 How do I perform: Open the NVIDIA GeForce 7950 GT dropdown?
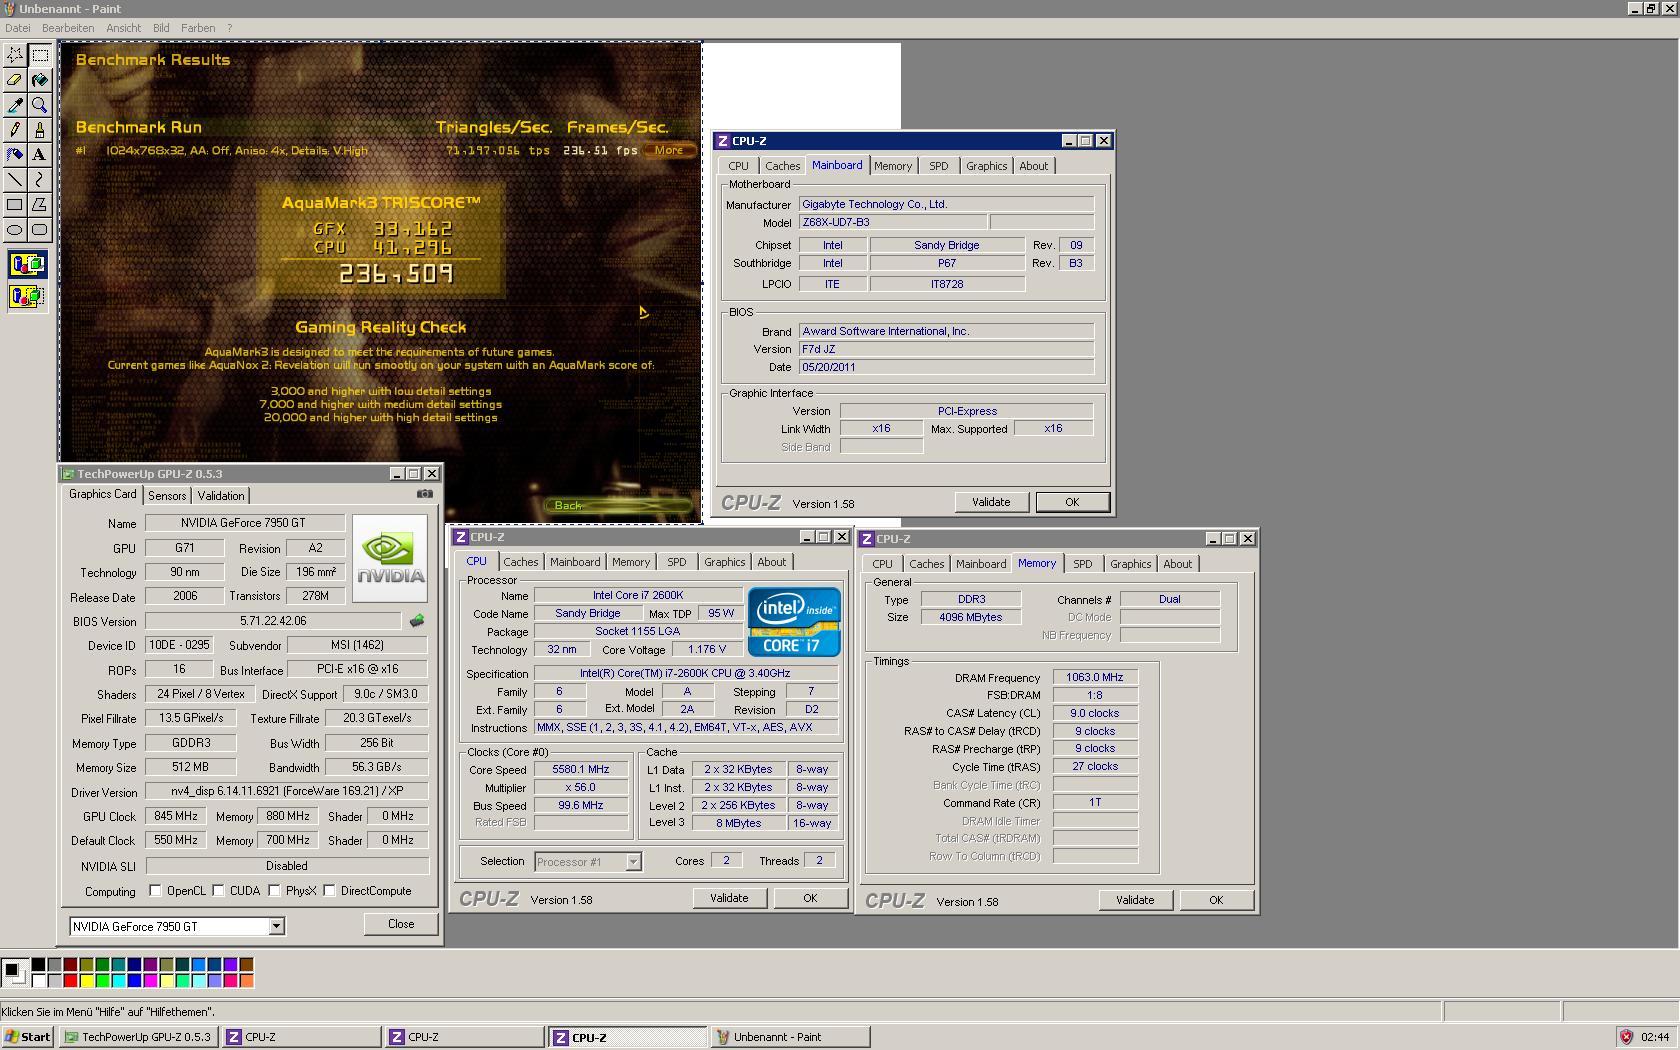pos(276,927)
